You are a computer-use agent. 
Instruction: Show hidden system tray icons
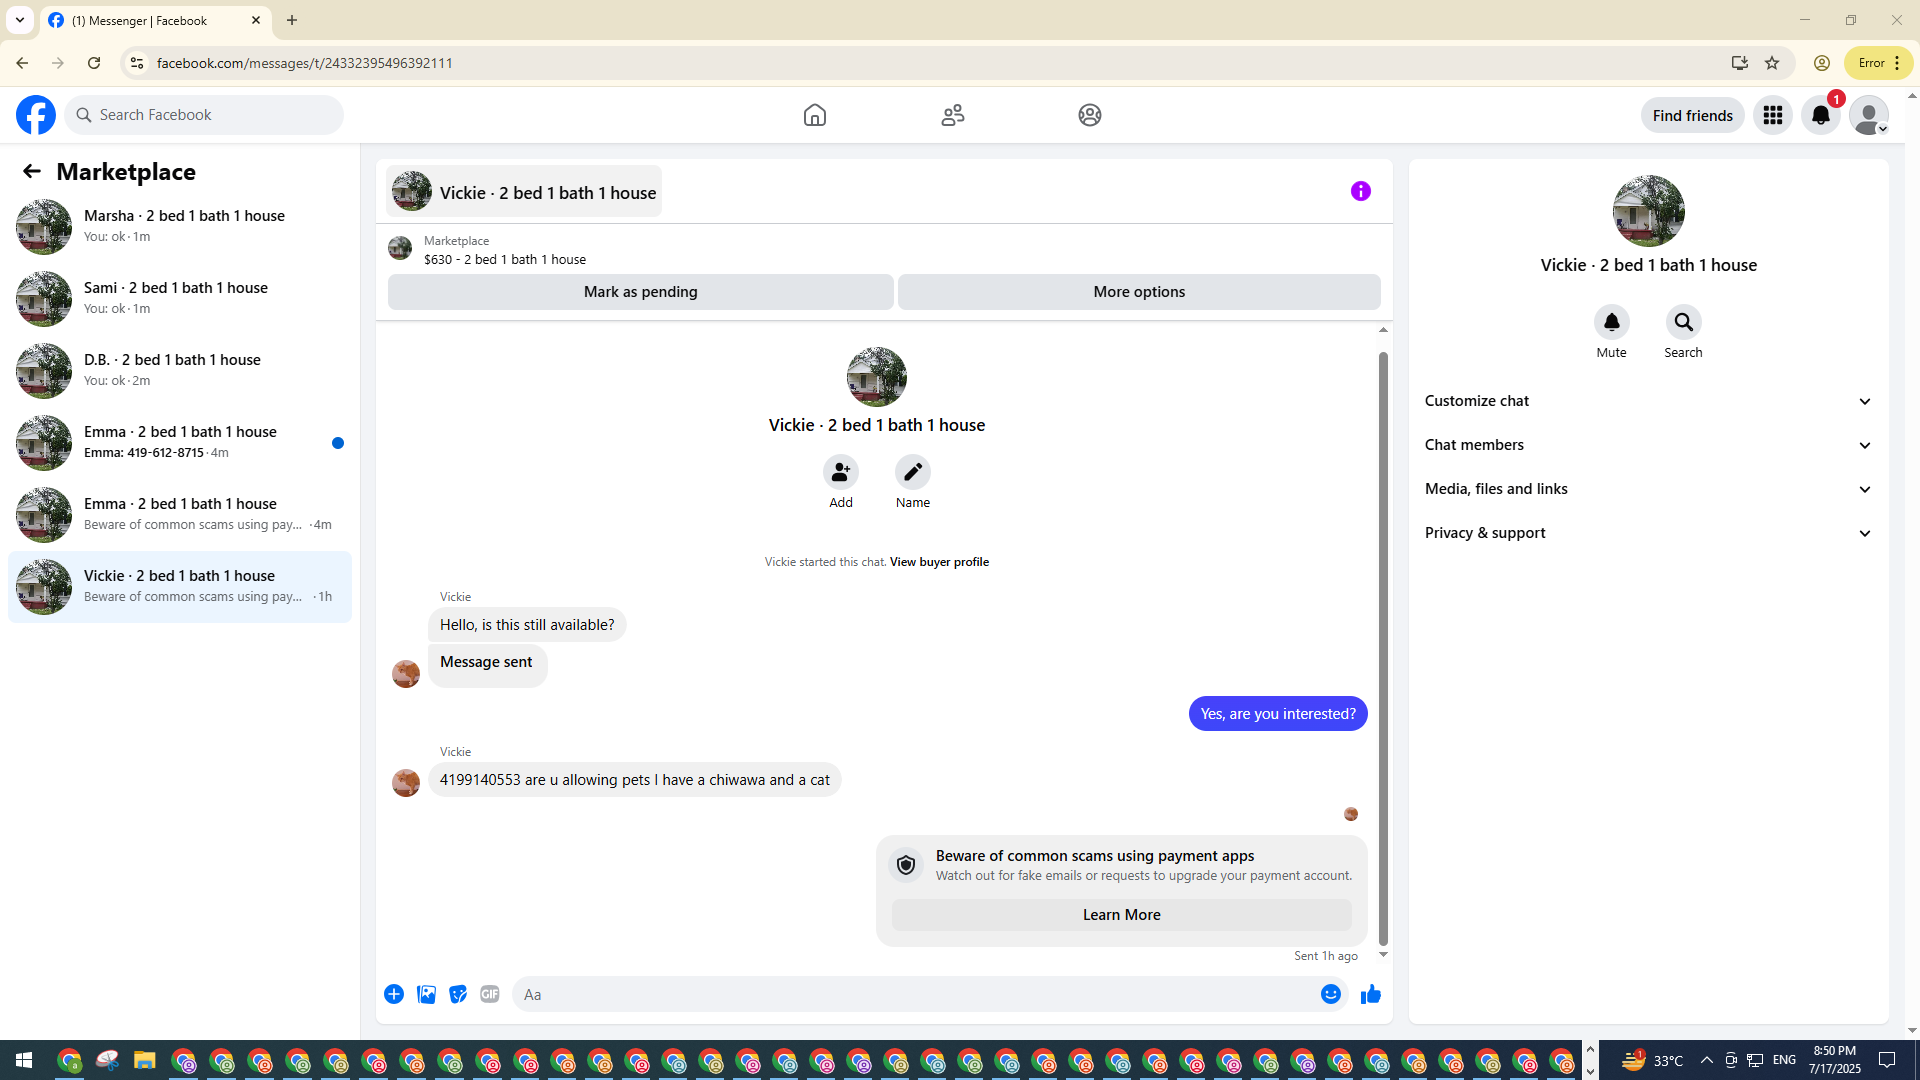pyautogui.click(x=1707, y=1060)
